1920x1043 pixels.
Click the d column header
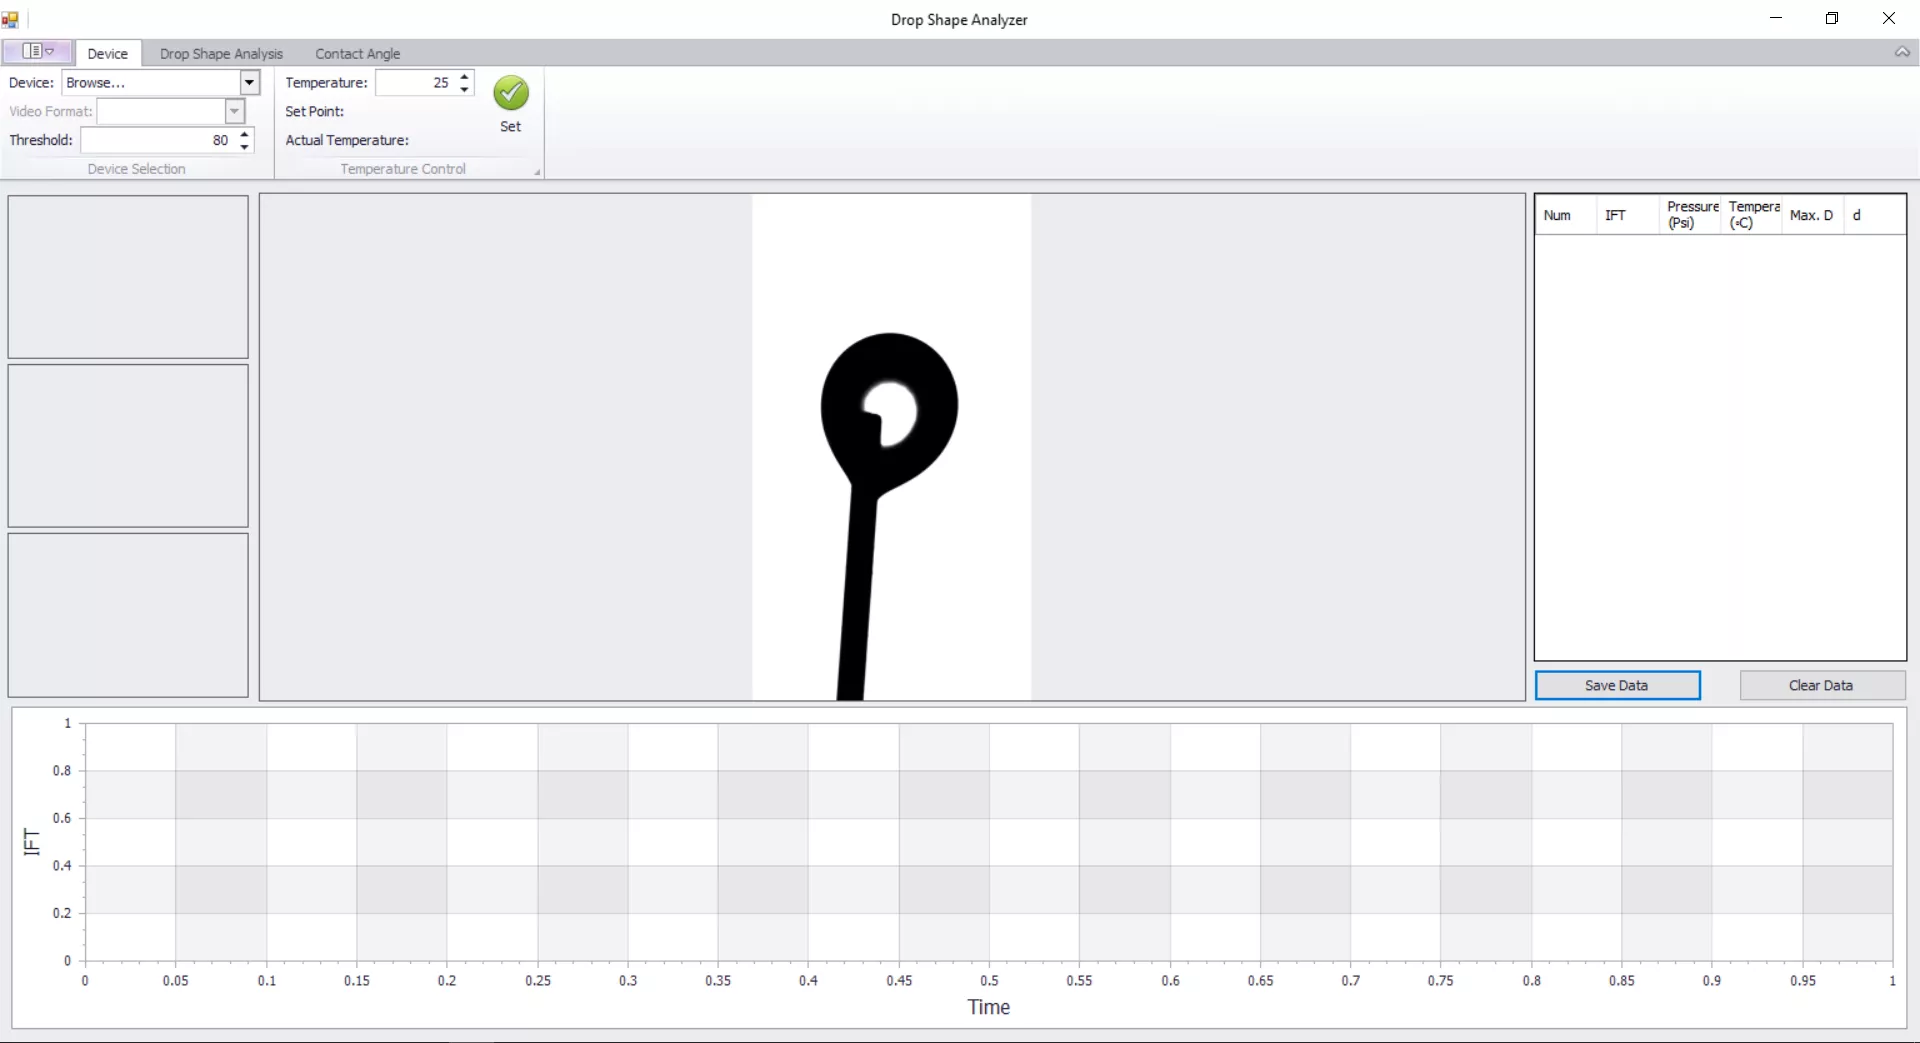click(x=1874, y=215)
